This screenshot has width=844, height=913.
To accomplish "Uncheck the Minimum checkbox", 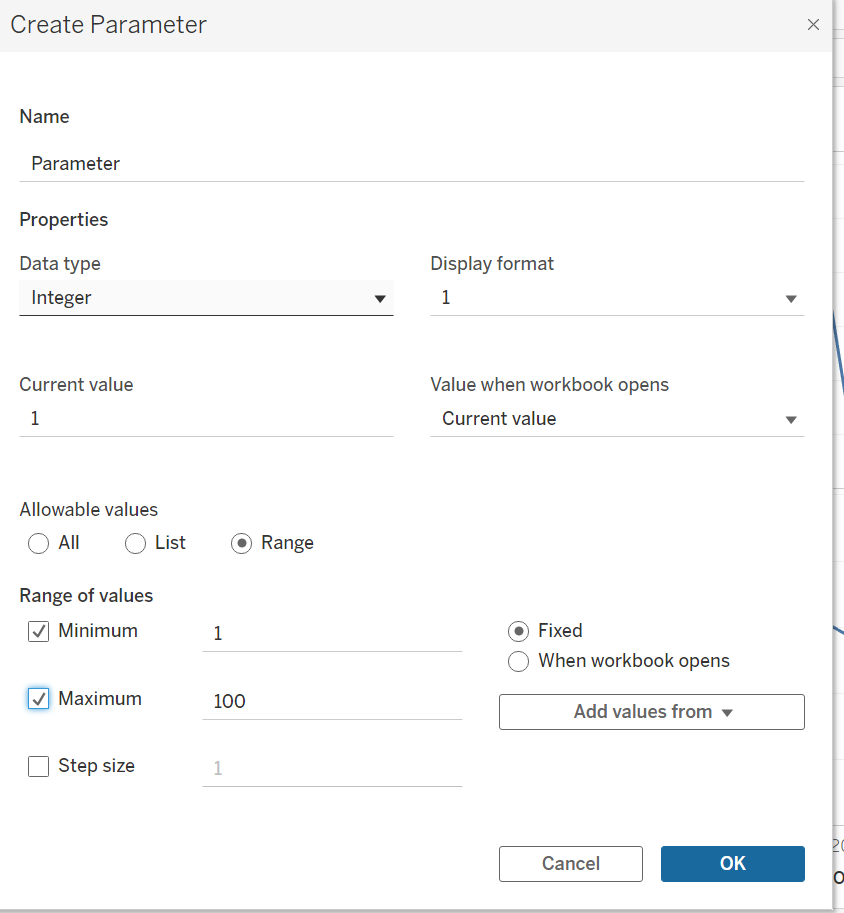I will coord(39,632).
